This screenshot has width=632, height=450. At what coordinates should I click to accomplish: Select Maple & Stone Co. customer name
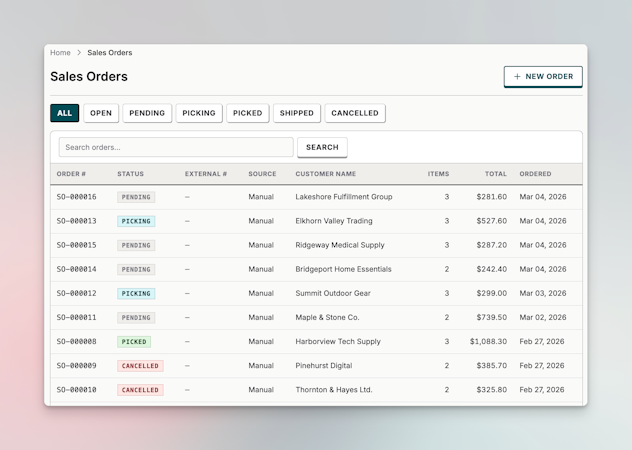click(x=327, y=317)
